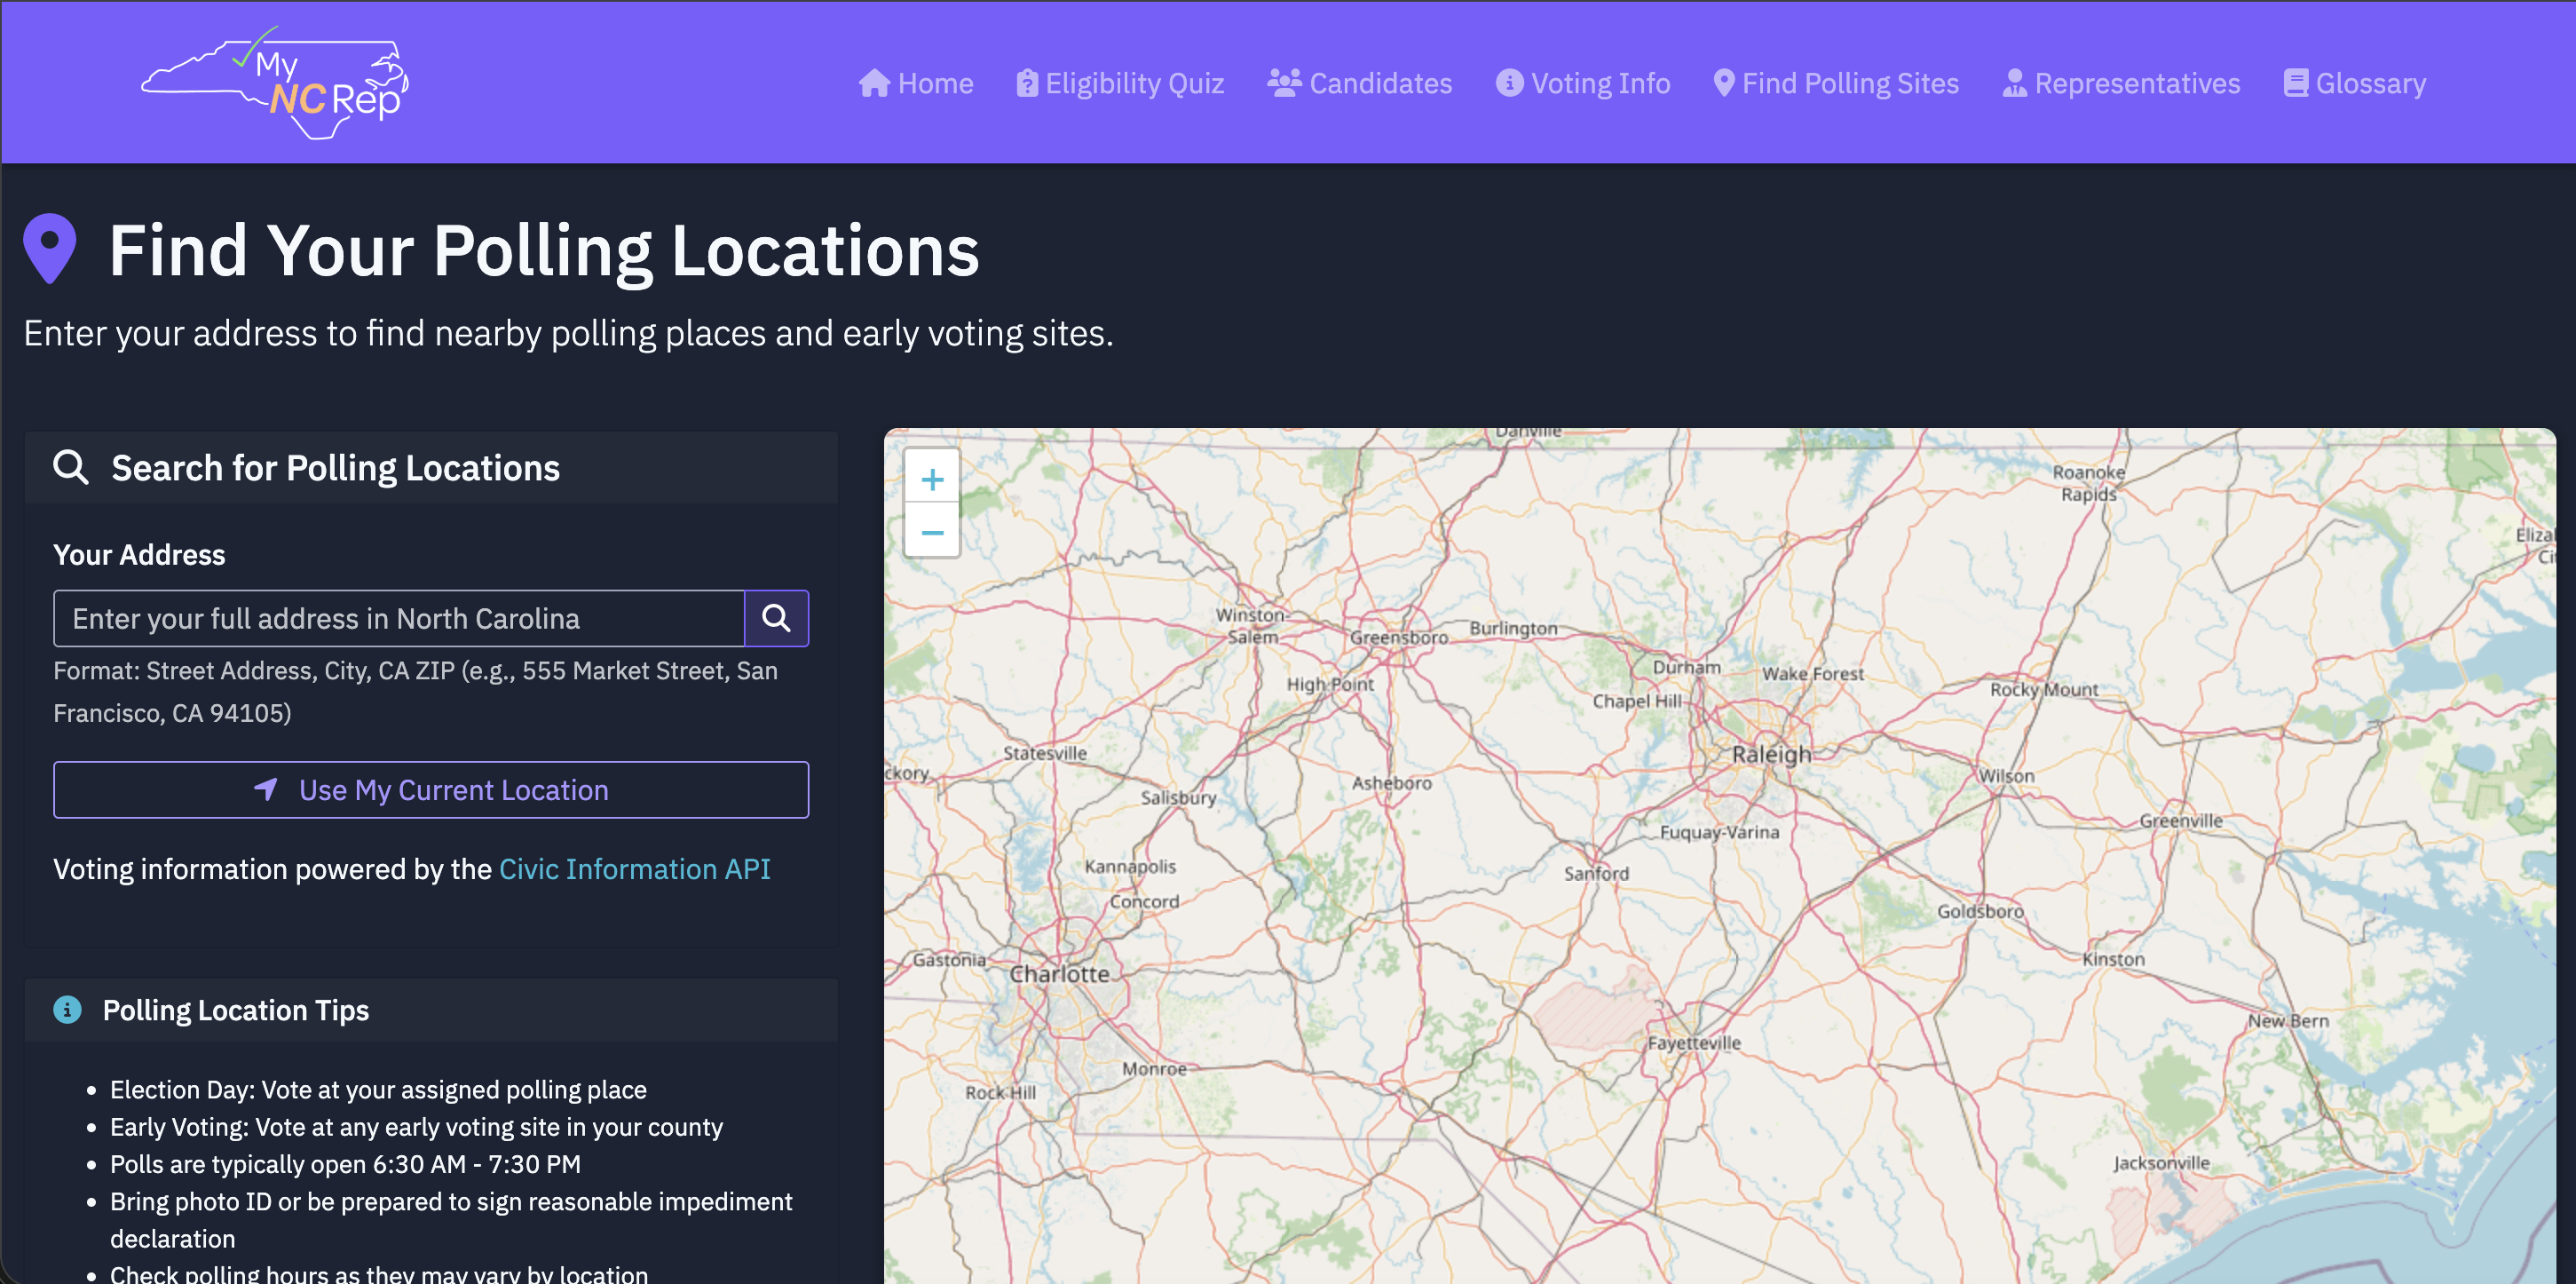Open the Candidates menu item
Screen dimensions: 2576x1284
[x=1379, y=83]
